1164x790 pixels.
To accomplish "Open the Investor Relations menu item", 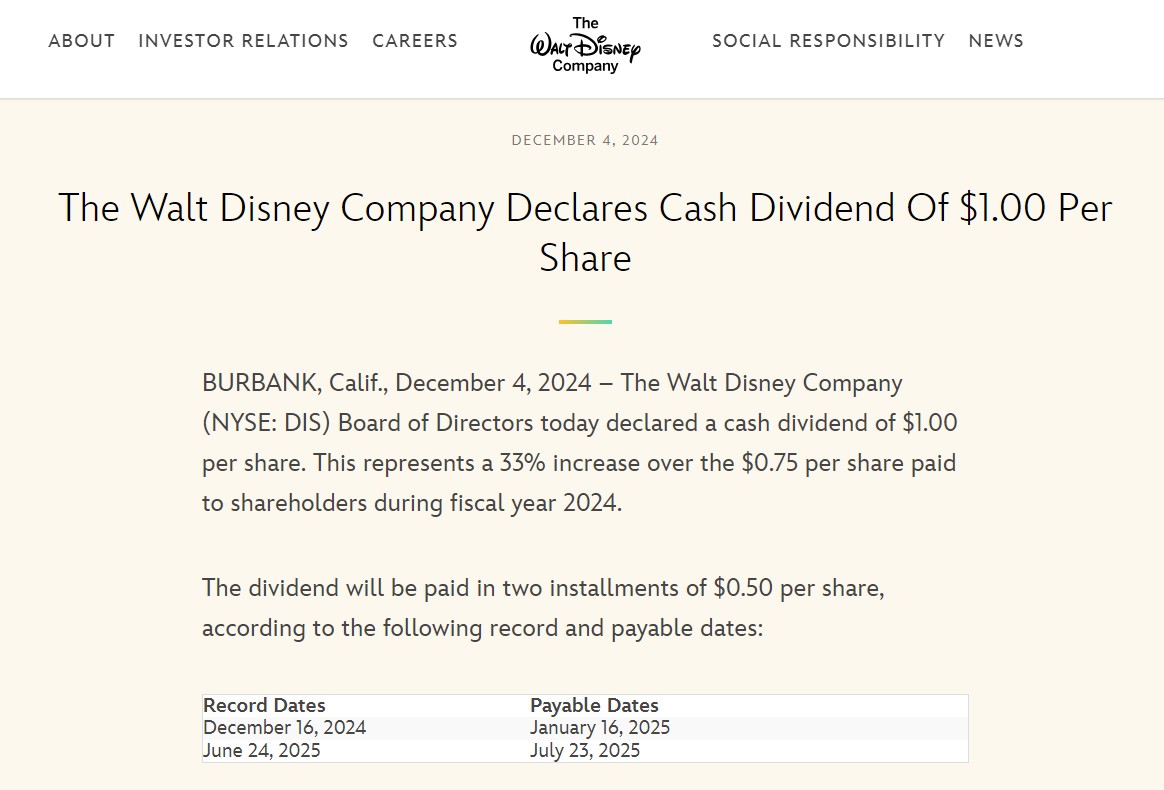I will tap(243, 41).
